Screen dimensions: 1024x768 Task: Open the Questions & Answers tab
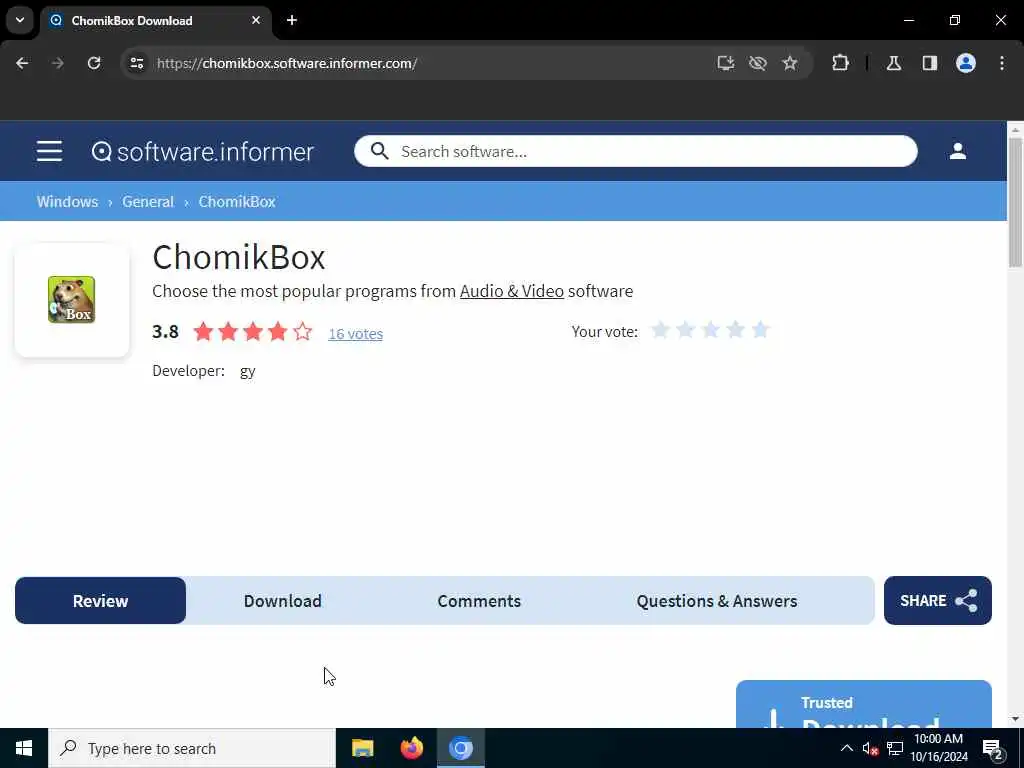click(x=717, y=600)
